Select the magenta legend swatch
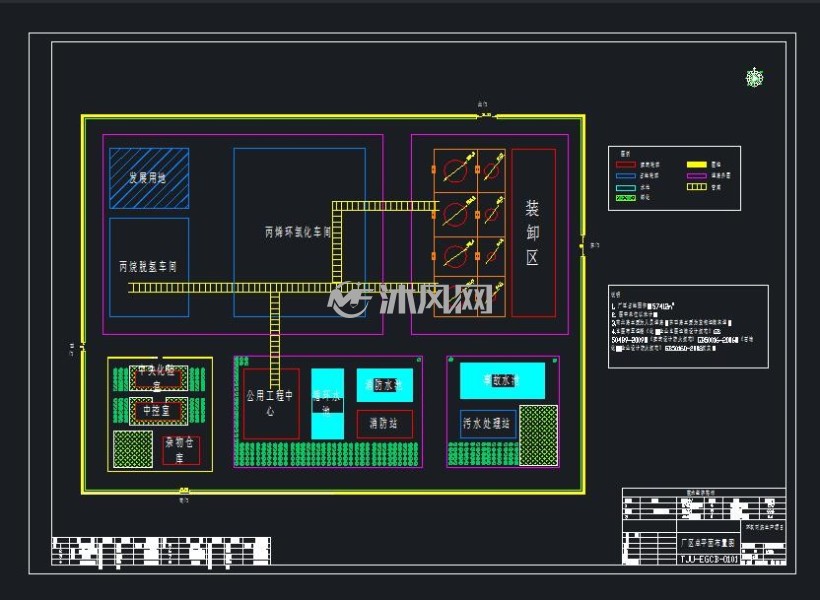This screenshot has width=820, height=600. [x=696, y=176]
